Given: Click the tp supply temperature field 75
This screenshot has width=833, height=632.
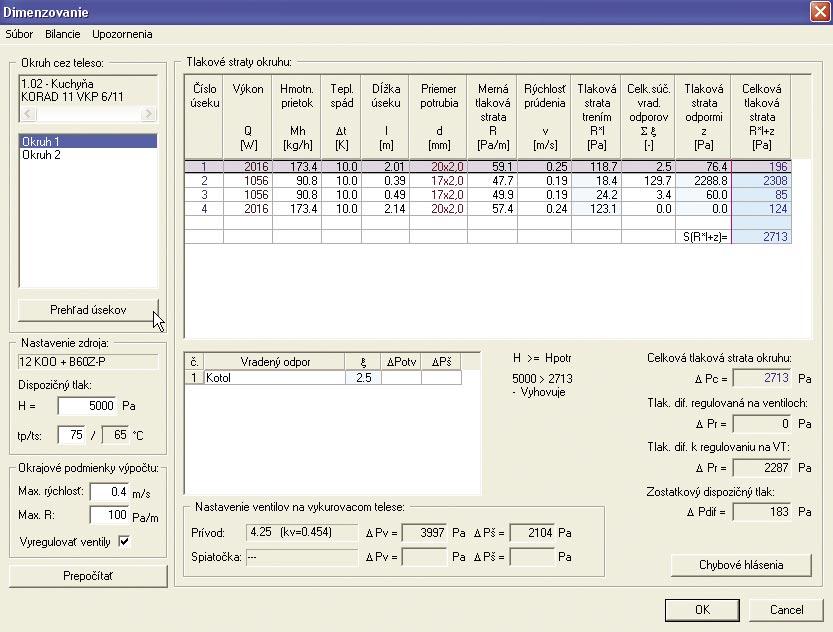Looking at the screenshot, I should click(71, 435).
